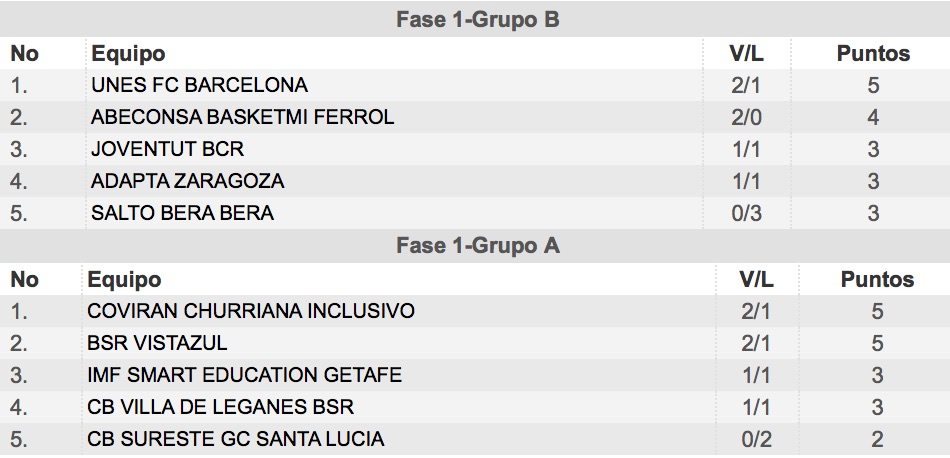The image size is (950, 458).
Task: Open IMF SMART EDUCATION GETAFE team
Action: pos(245,375)
